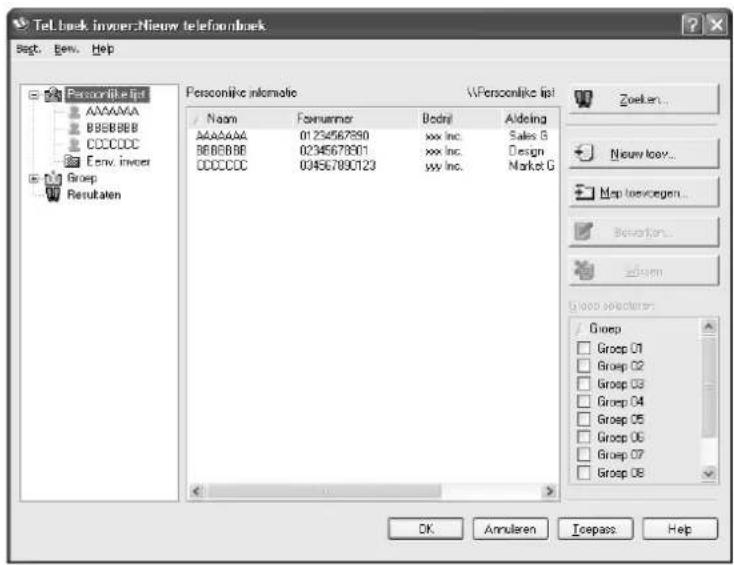734x565 pixels.
Task: Select CCCCCCC in the tree
Action: tap(113, 144)
